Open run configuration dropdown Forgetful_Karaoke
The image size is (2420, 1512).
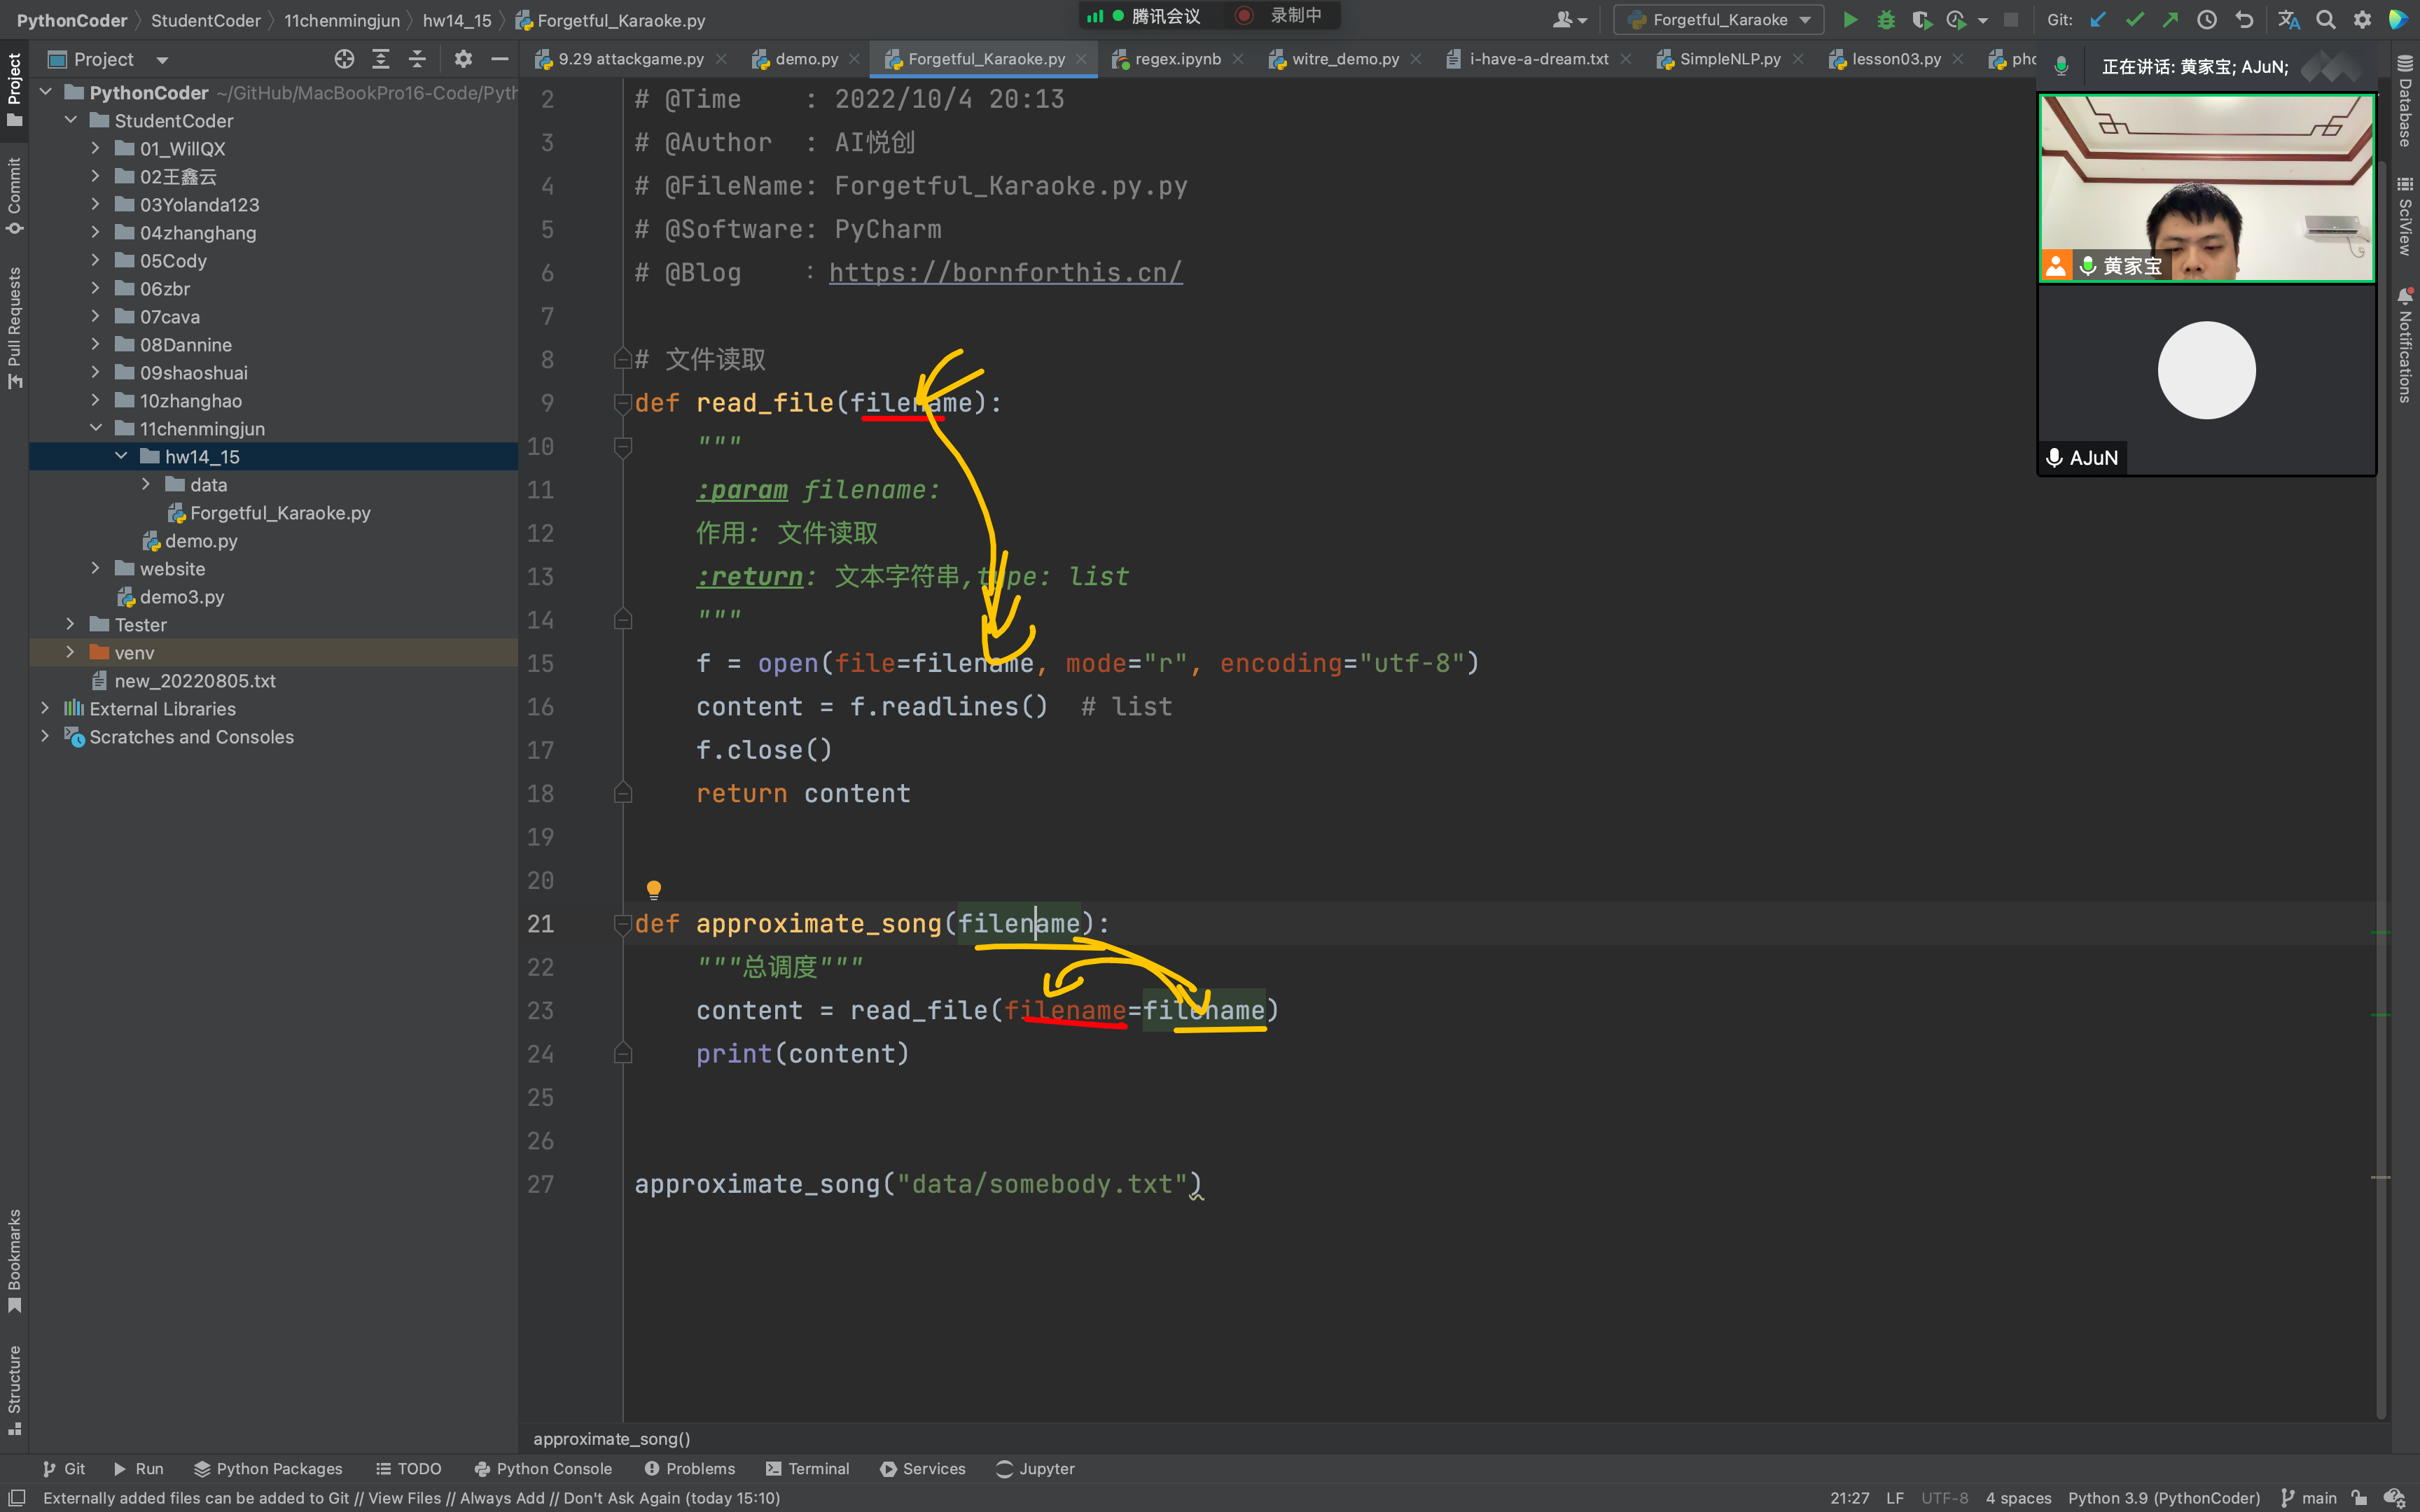(x=1720, y=19)
